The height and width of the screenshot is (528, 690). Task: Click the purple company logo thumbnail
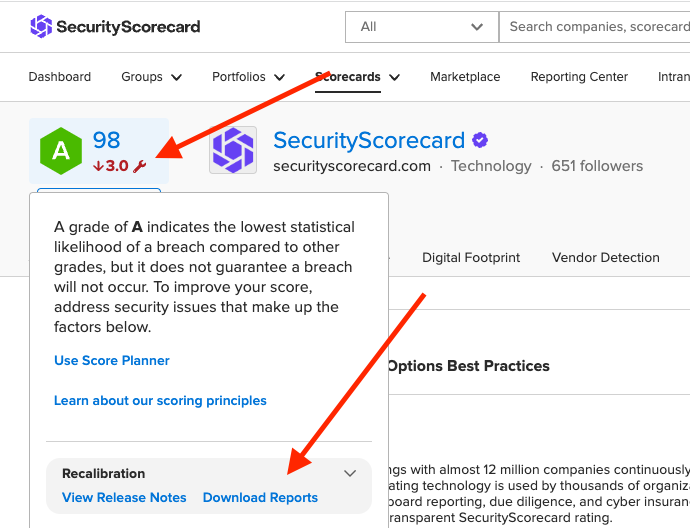233,150
